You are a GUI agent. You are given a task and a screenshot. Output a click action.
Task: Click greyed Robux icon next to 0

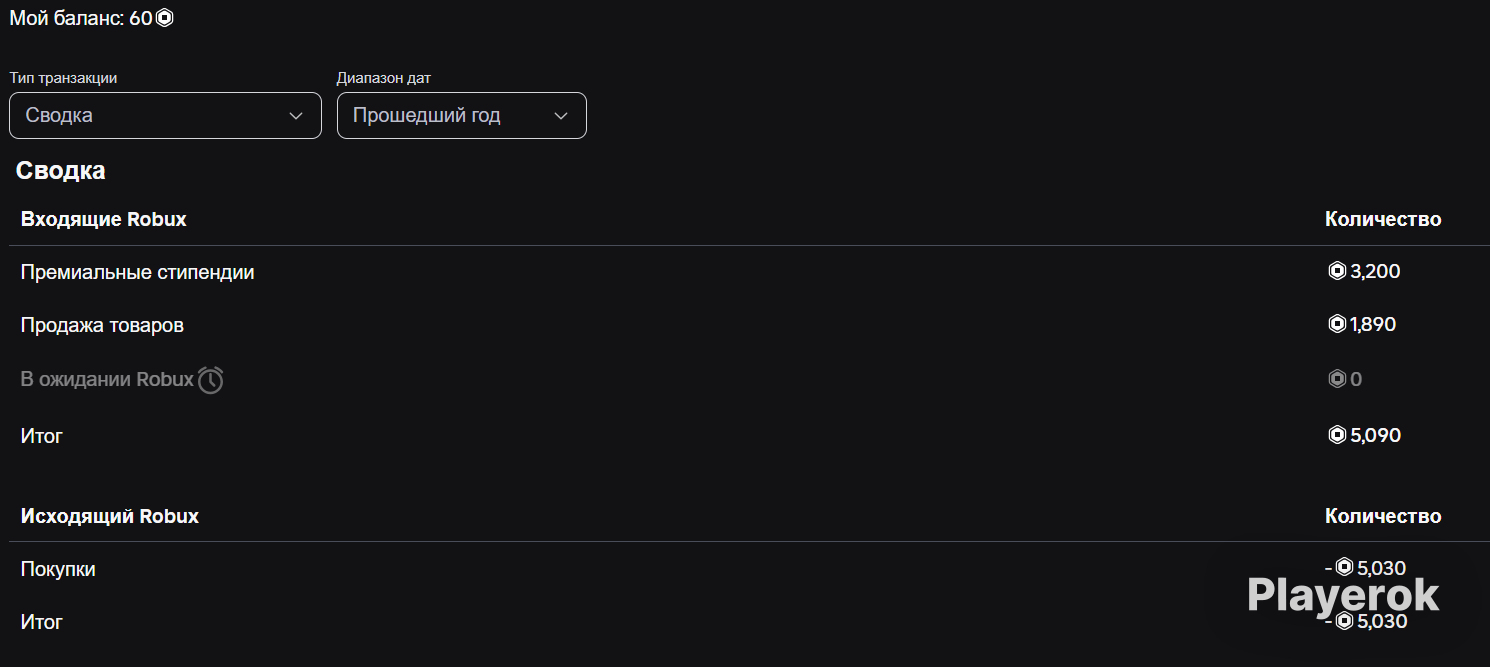(x=1337, y=379)
